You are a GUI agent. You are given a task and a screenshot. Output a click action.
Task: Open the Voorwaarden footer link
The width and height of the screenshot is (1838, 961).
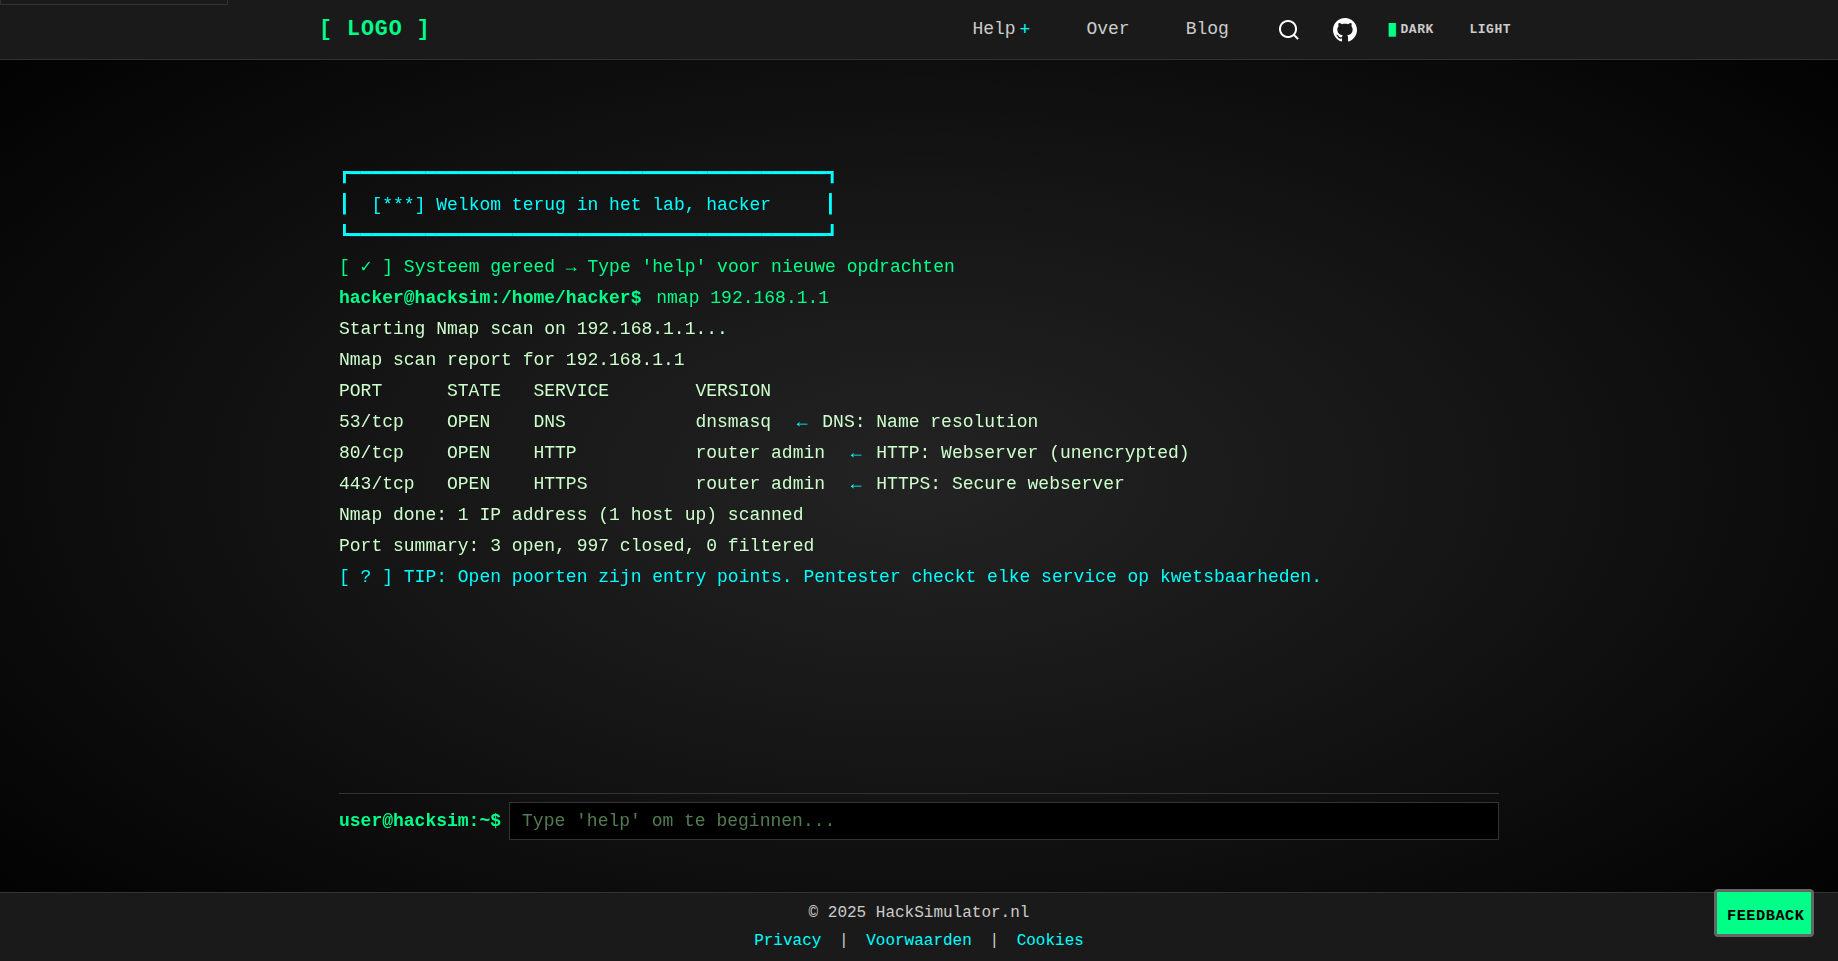click(918, 940)
